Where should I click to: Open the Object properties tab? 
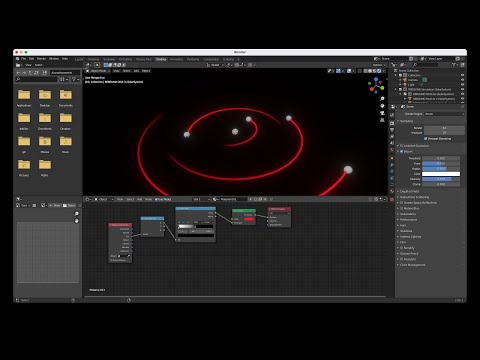point(392,158)
